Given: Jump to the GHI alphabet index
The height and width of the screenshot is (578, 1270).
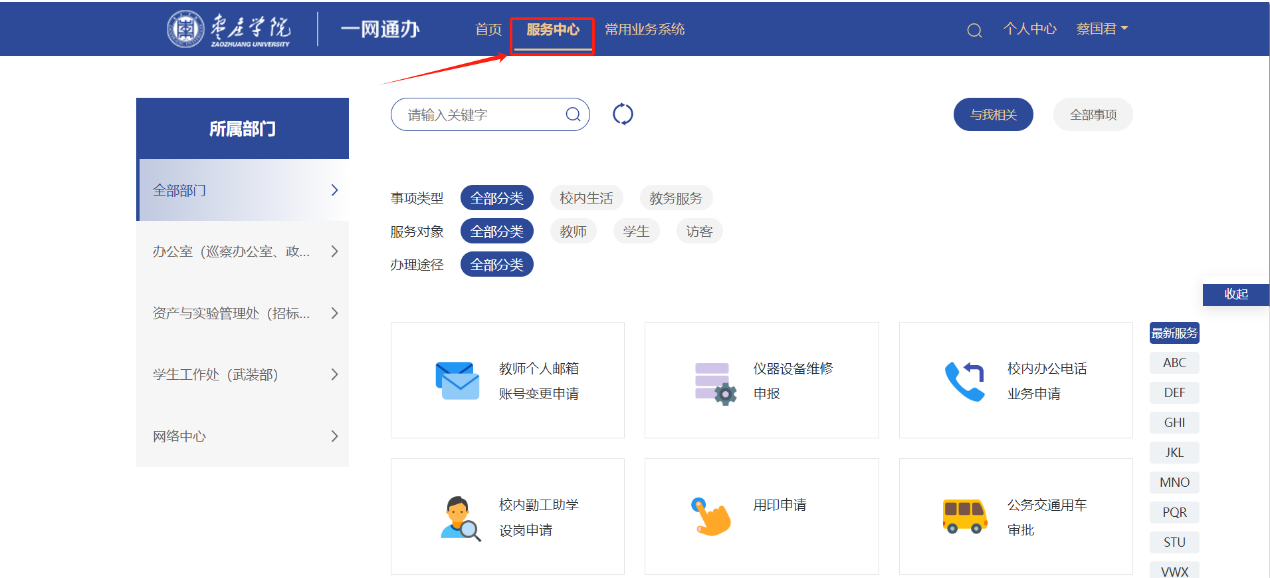Looking at the screenshot, I should [x=1174, y=422].
